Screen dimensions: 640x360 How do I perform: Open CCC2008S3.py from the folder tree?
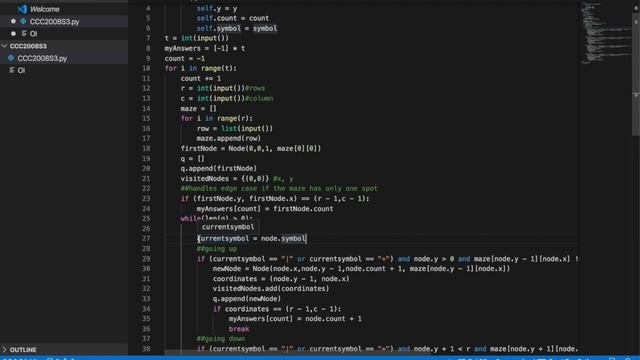(x=42, y=58)
